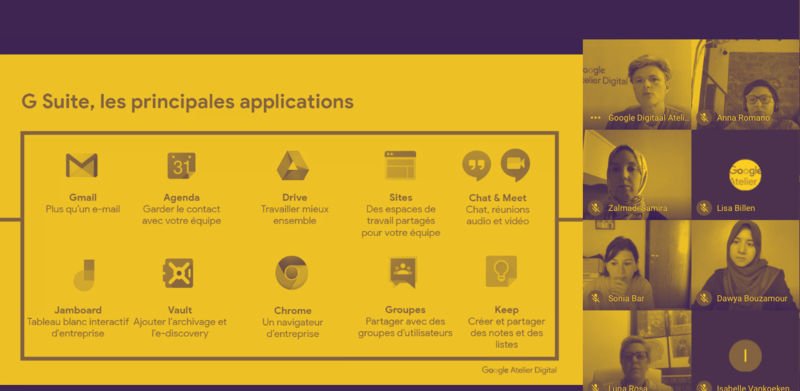Open three-dots options on Google Digitaal Atelier tile

tap(595, 118)
